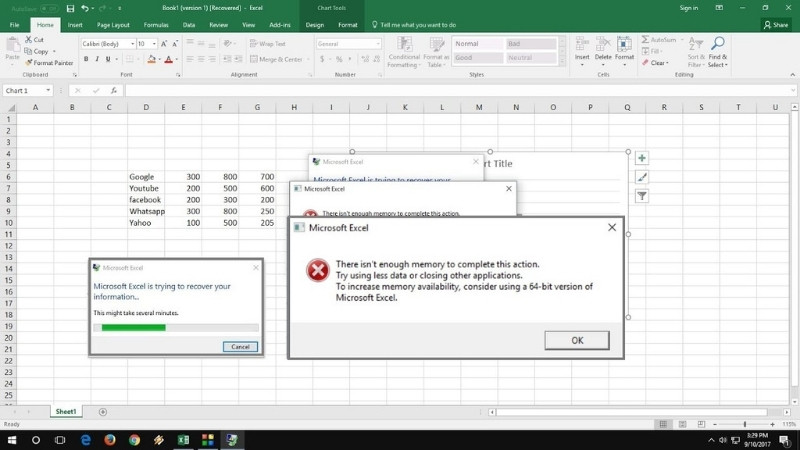800x450 pixels.
Task: Click the formula bar input
Action: pyautogui.click(x=458, y=90)
